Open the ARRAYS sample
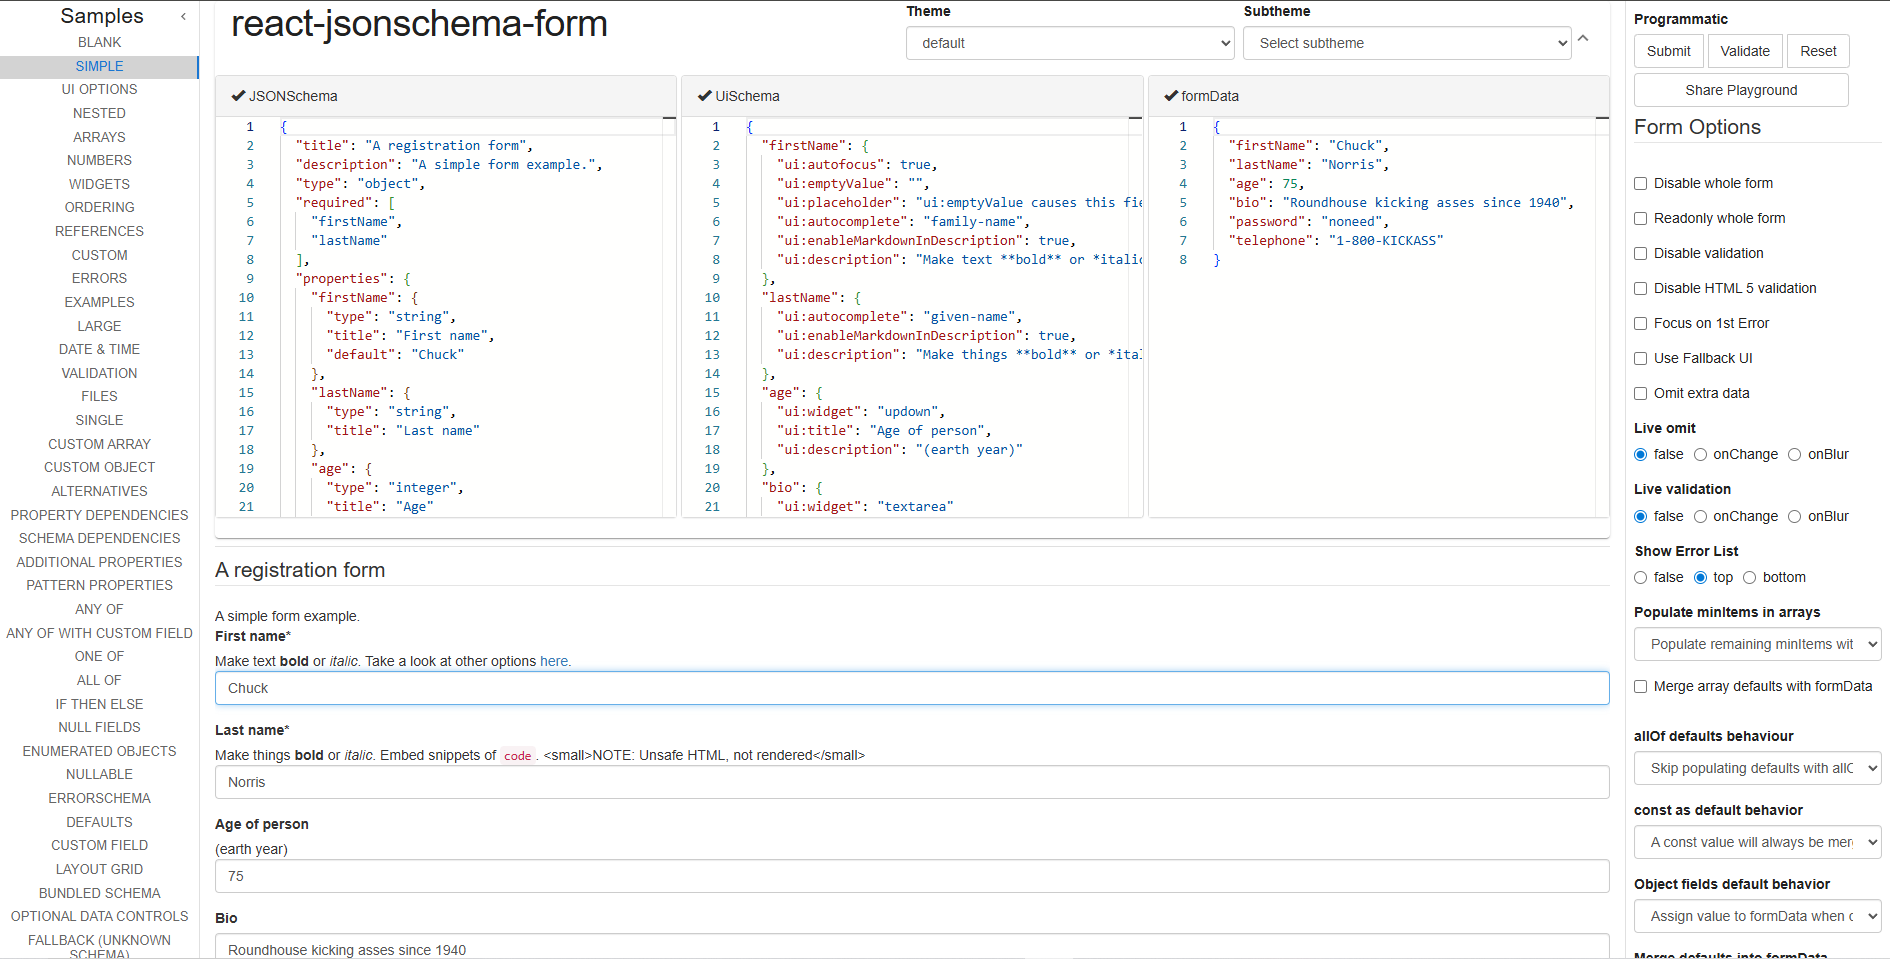 pos(99,137)
